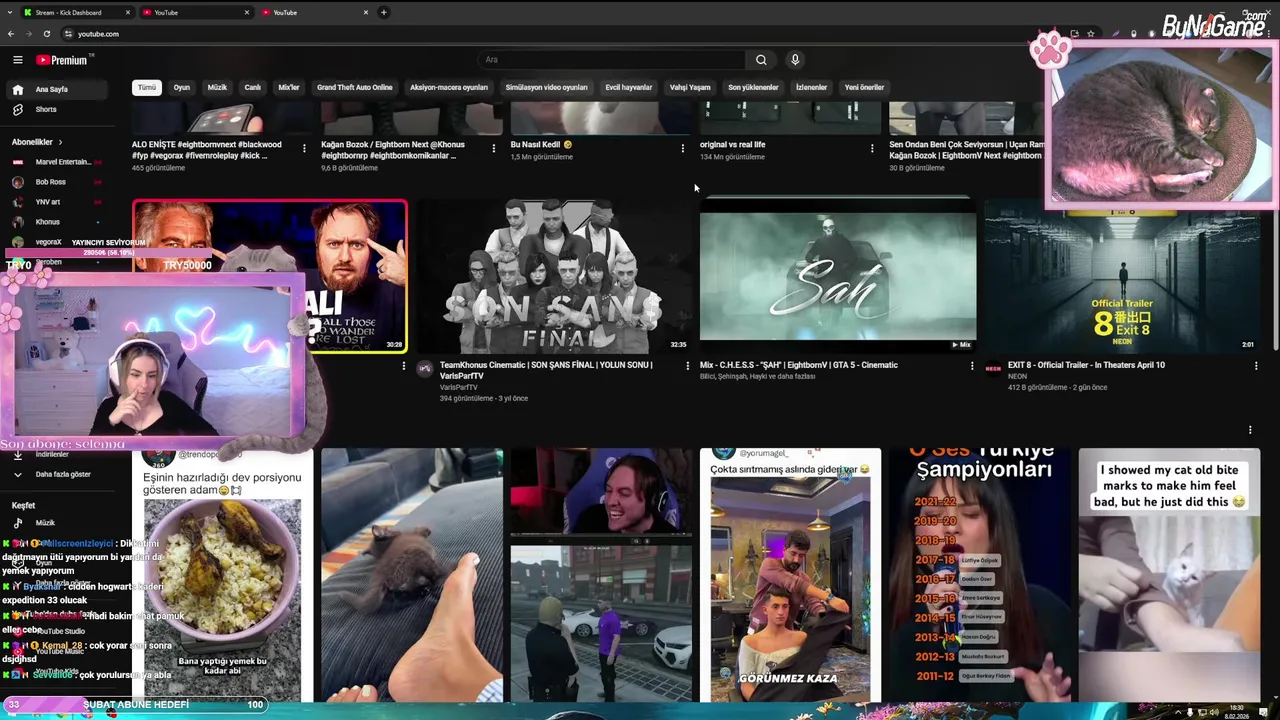Open options for Mix - C.H.E.S.S ŞAH
1280x720 pixels.
971,366
